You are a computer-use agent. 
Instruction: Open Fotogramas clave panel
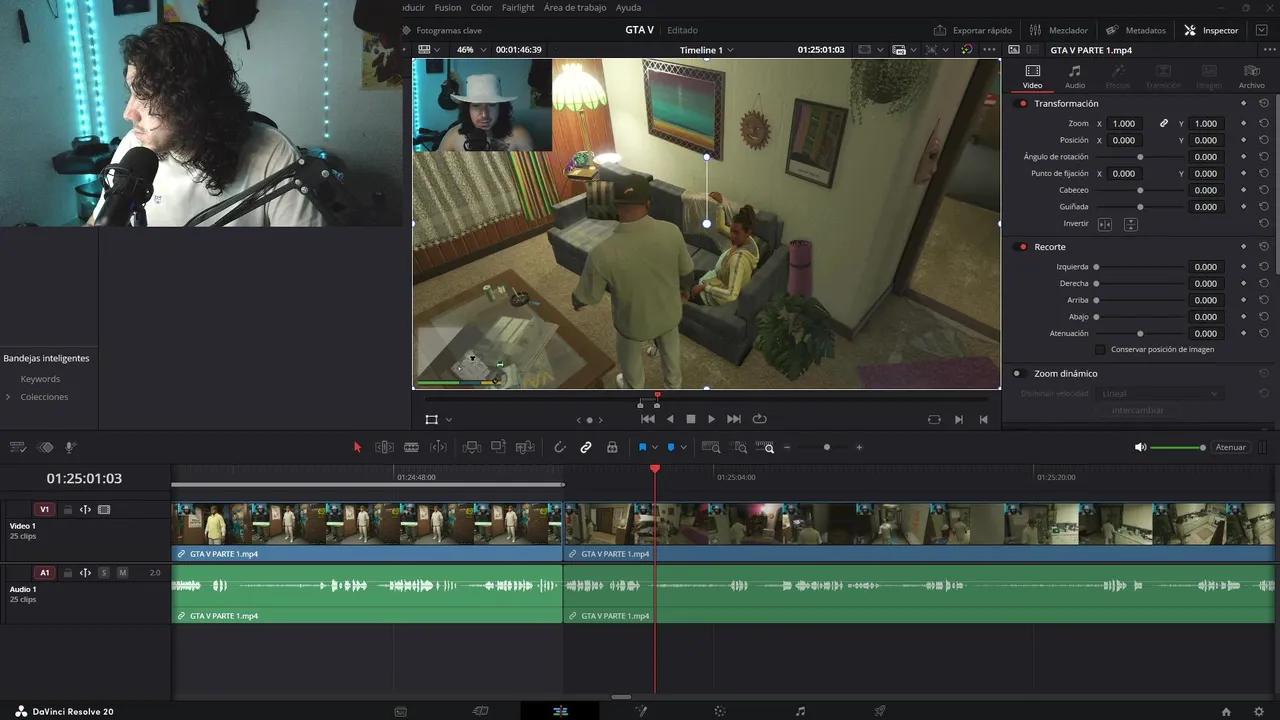(441, 30)
